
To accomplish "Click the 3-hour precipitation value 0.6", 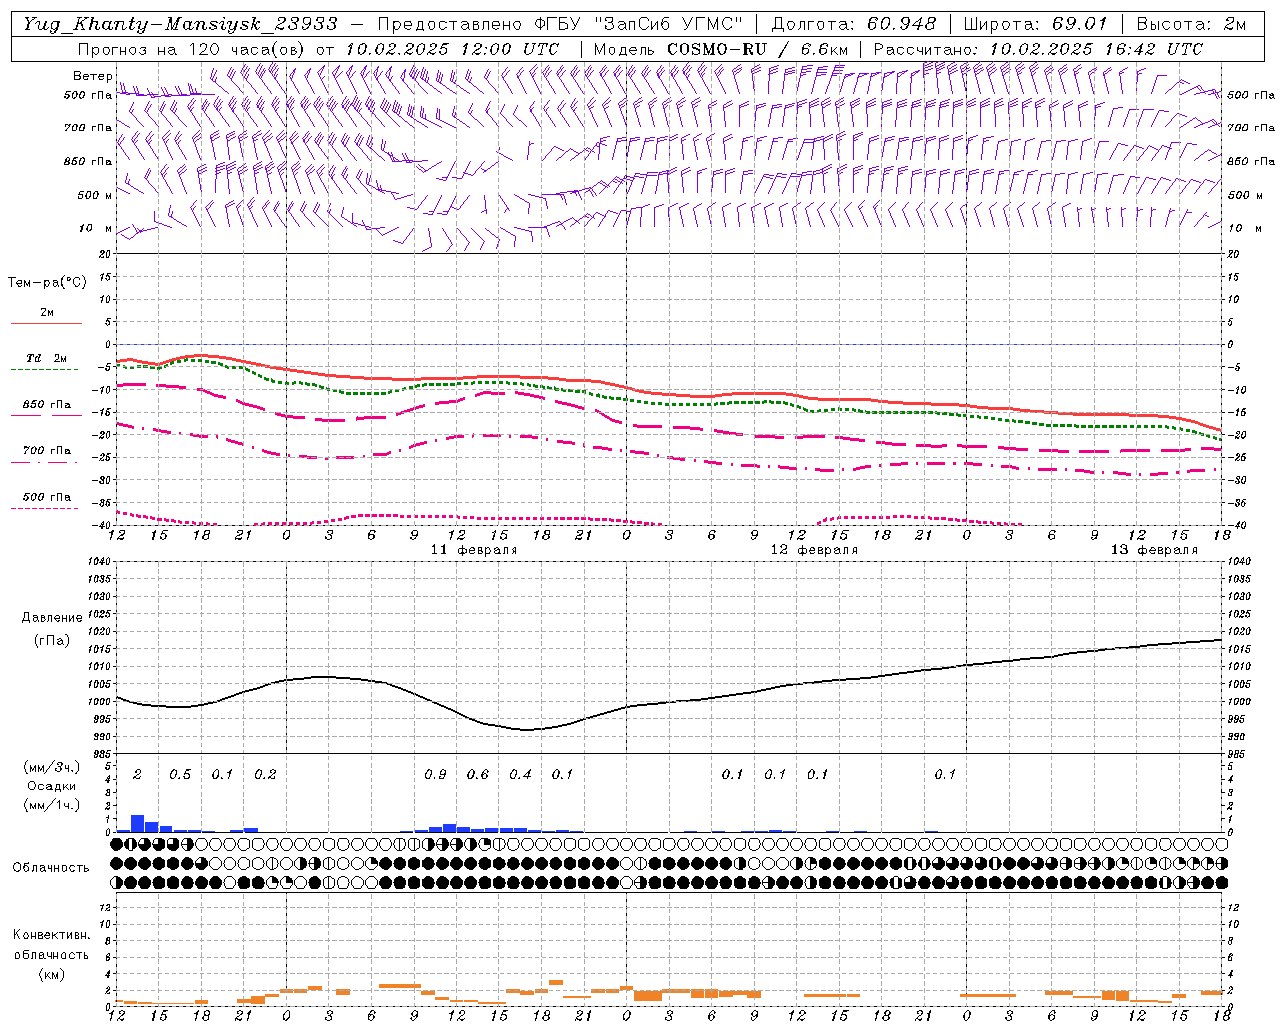I will 478,774.
